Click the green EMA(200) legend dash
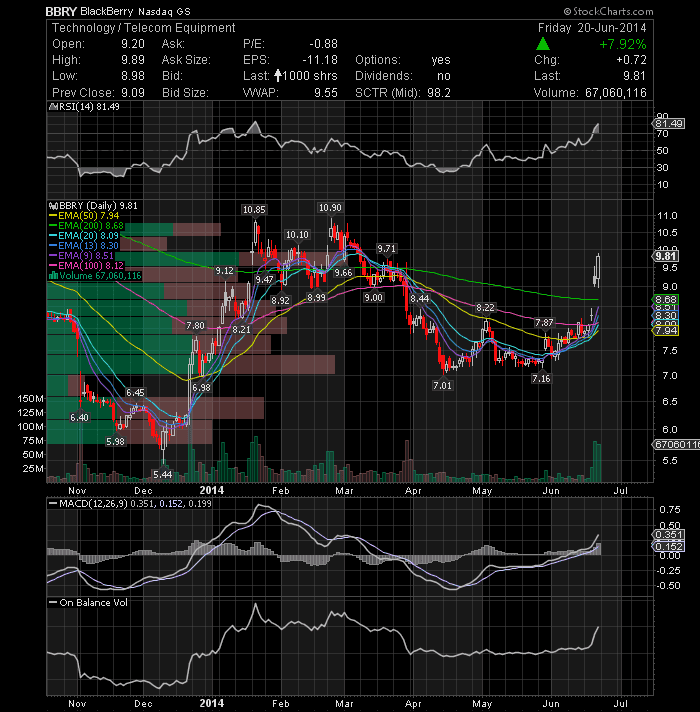 (x=53, y=226)
